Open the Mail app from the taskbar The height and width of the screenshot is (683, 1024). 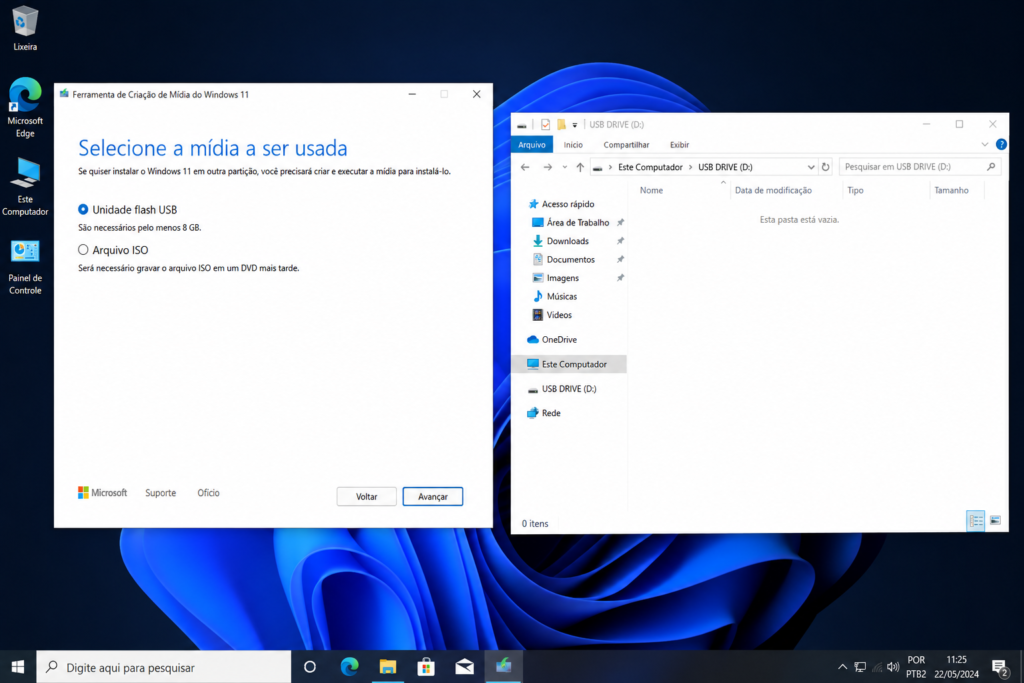pyautogui.click(x=465, y=667)
